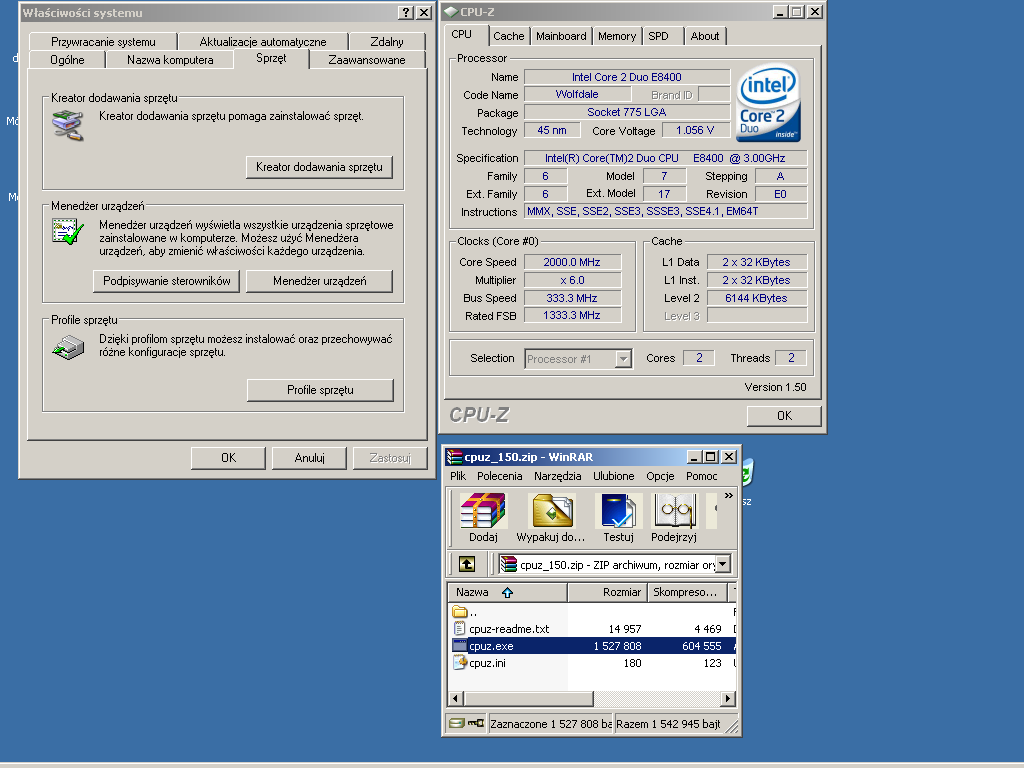
Task: Click recycle bin icon behind WinRAR window
Action: 748,472
